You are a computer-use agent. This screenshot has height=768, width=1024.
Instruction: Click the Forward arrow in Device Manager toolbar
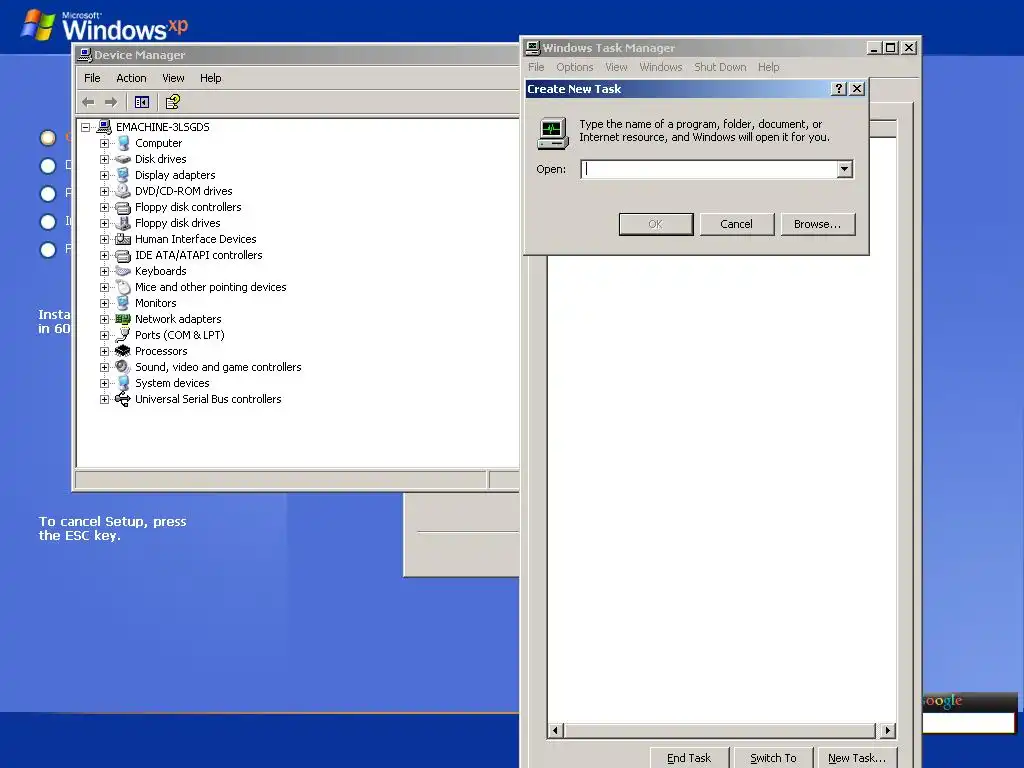tap(111, 102)
